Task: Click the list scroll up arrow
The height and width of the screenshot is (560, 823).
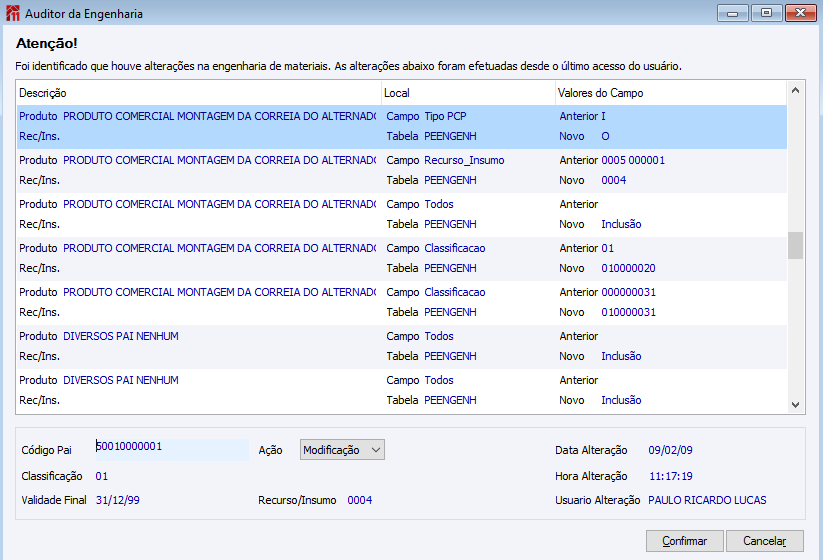Action: click(x=795, y=90)
